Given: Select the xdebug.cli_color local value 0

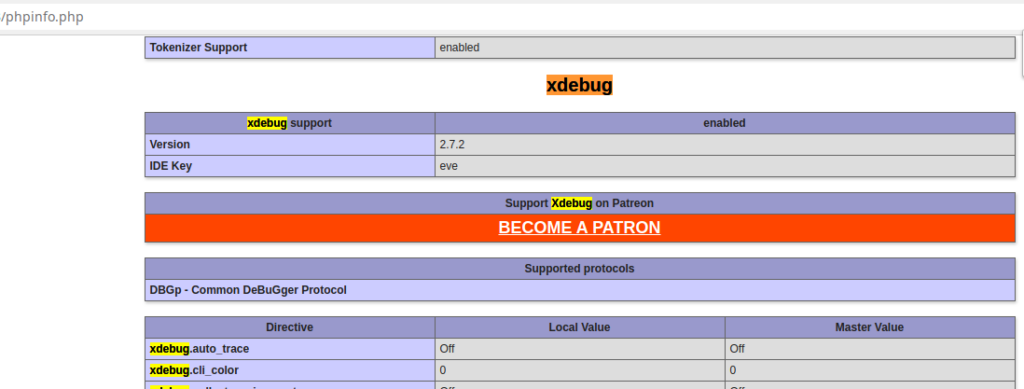Looking at the screenshot, I should pyautogui.click(x=580, y=370).
